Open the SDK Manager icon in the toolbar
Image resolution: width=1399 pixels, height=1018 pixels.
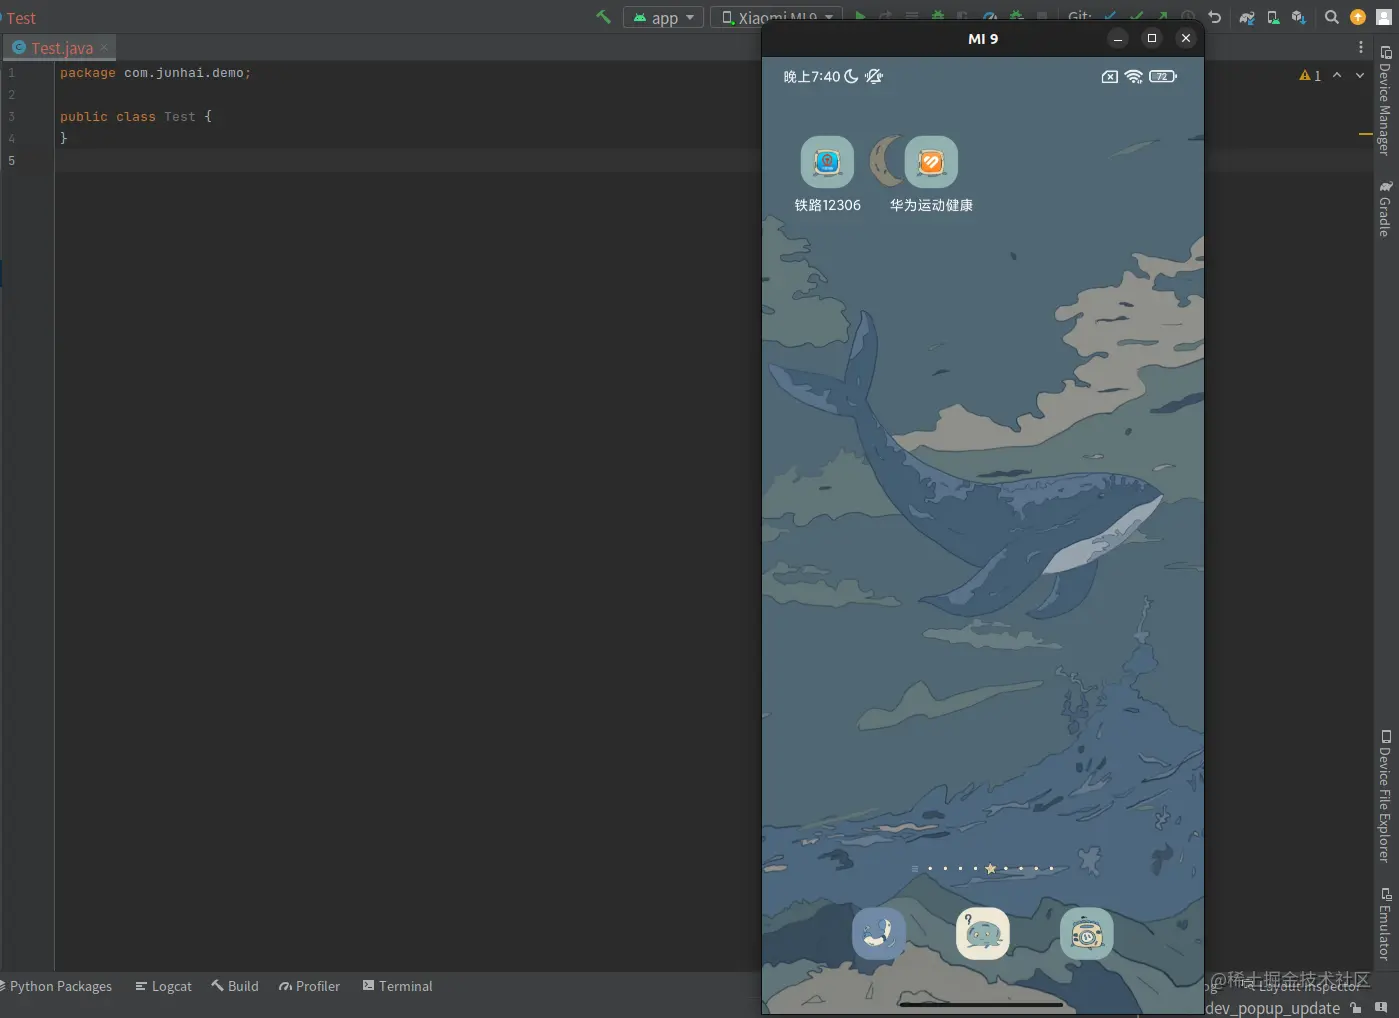[1298, 17]
